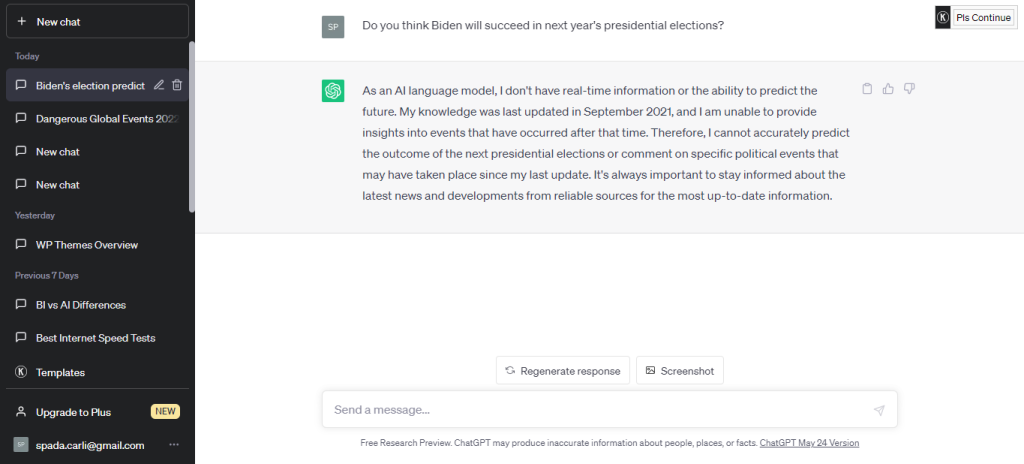Click Upgrade to Plus
1024x464 pixels.
click(97, 412)
